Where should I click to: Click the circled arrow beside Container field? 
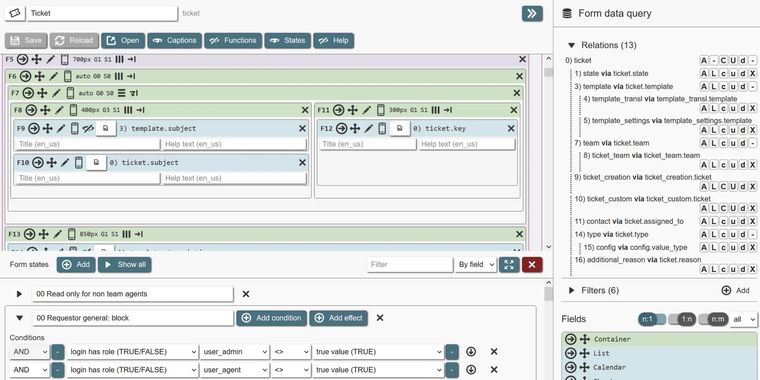570,339
